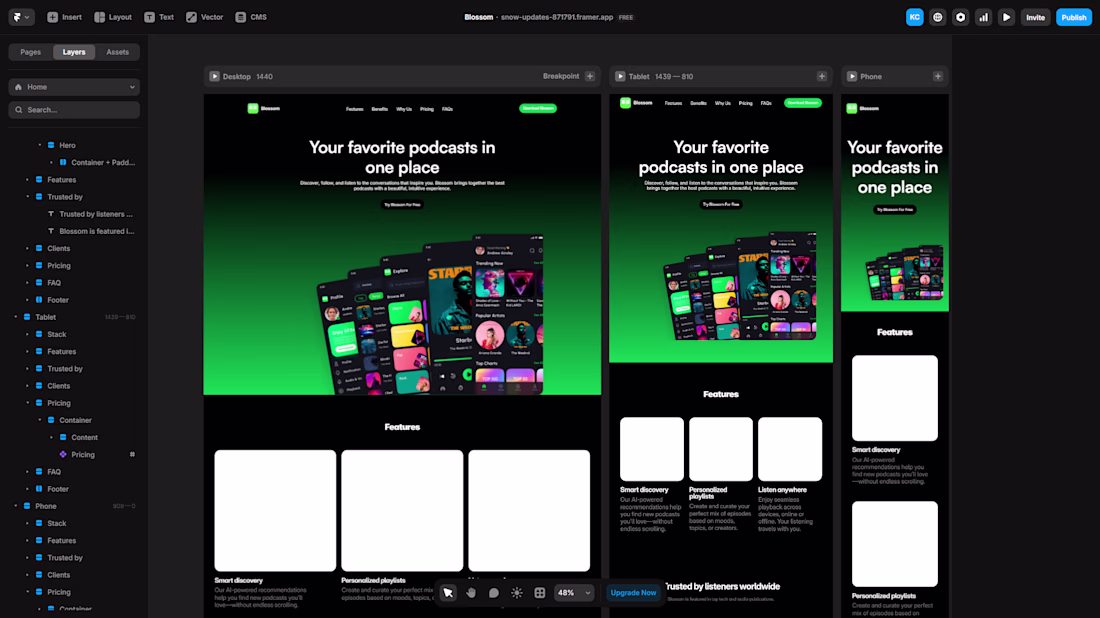This screenshot has width=1100, height=618.
Task: Click the blue Publish button
Action: click(x=1073, y=18)
